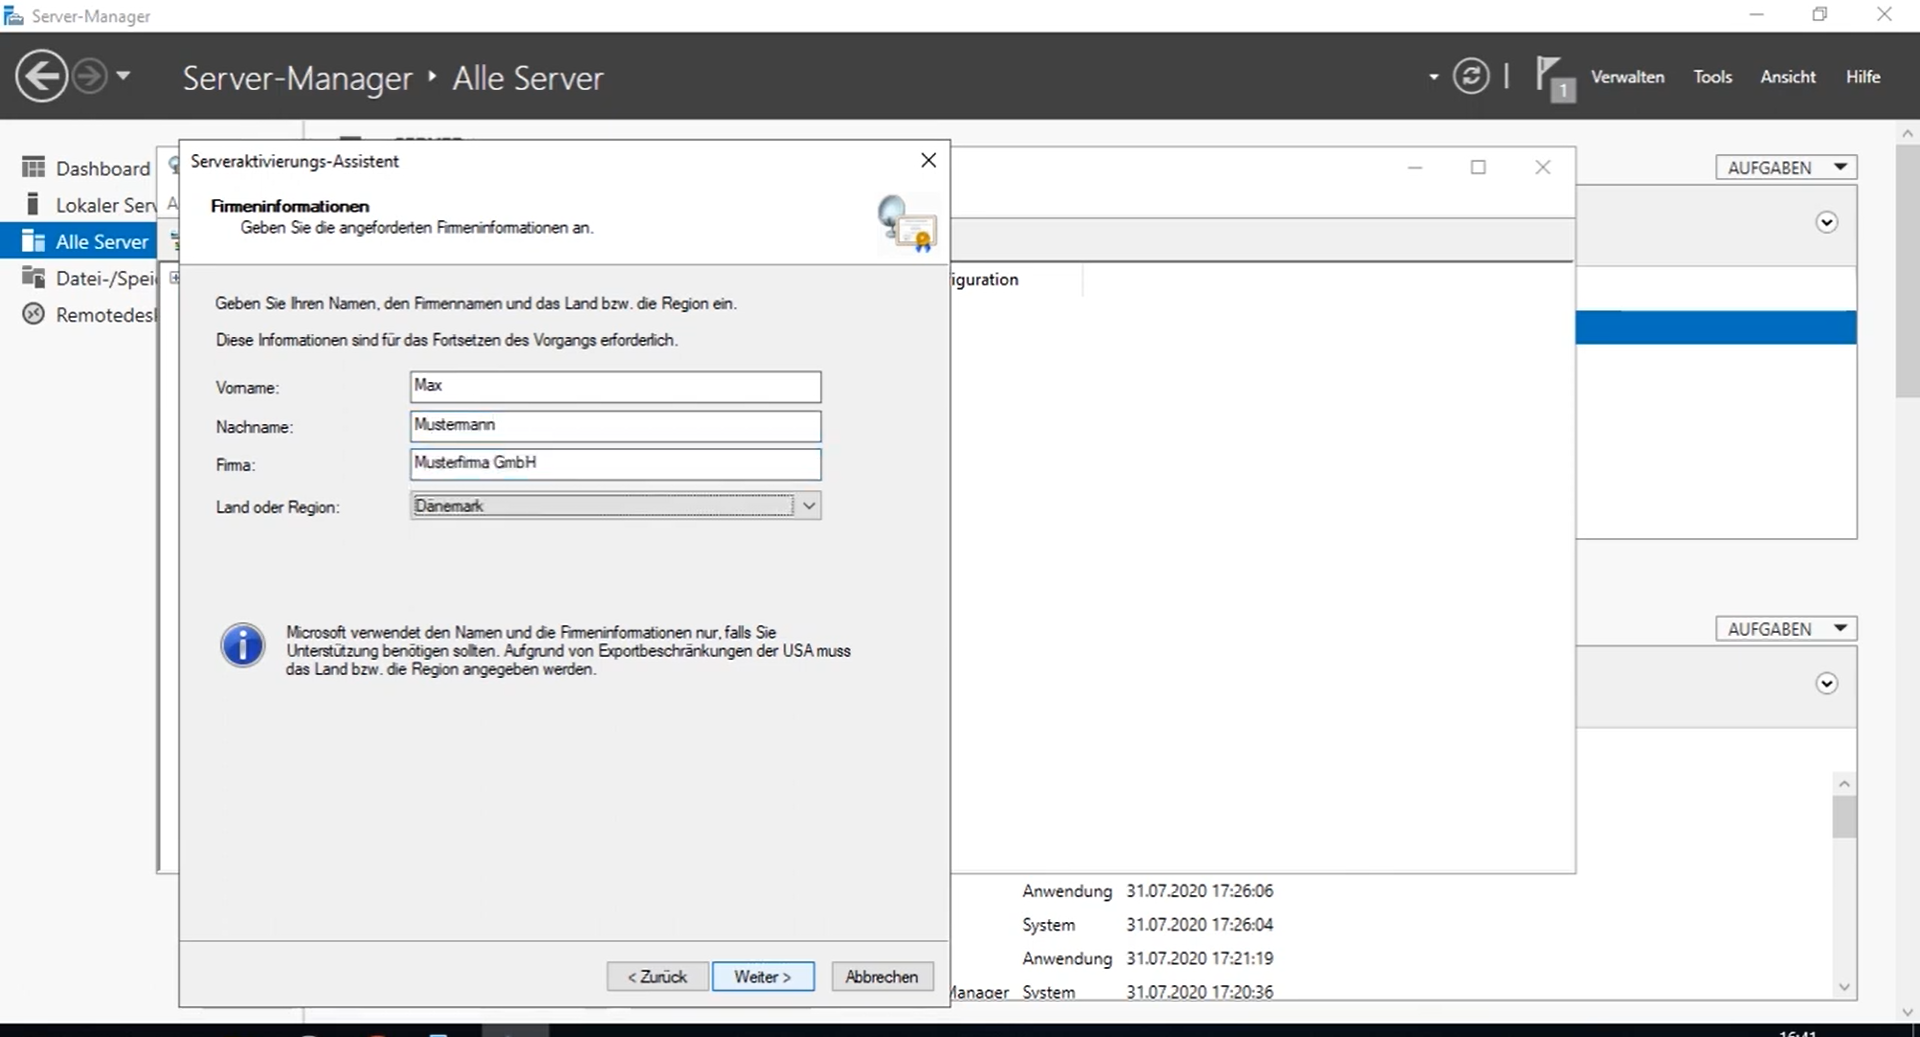This screenshot has height=1037, width=1920.
Task: Click the Weiter button
Action: coord(762,977)
